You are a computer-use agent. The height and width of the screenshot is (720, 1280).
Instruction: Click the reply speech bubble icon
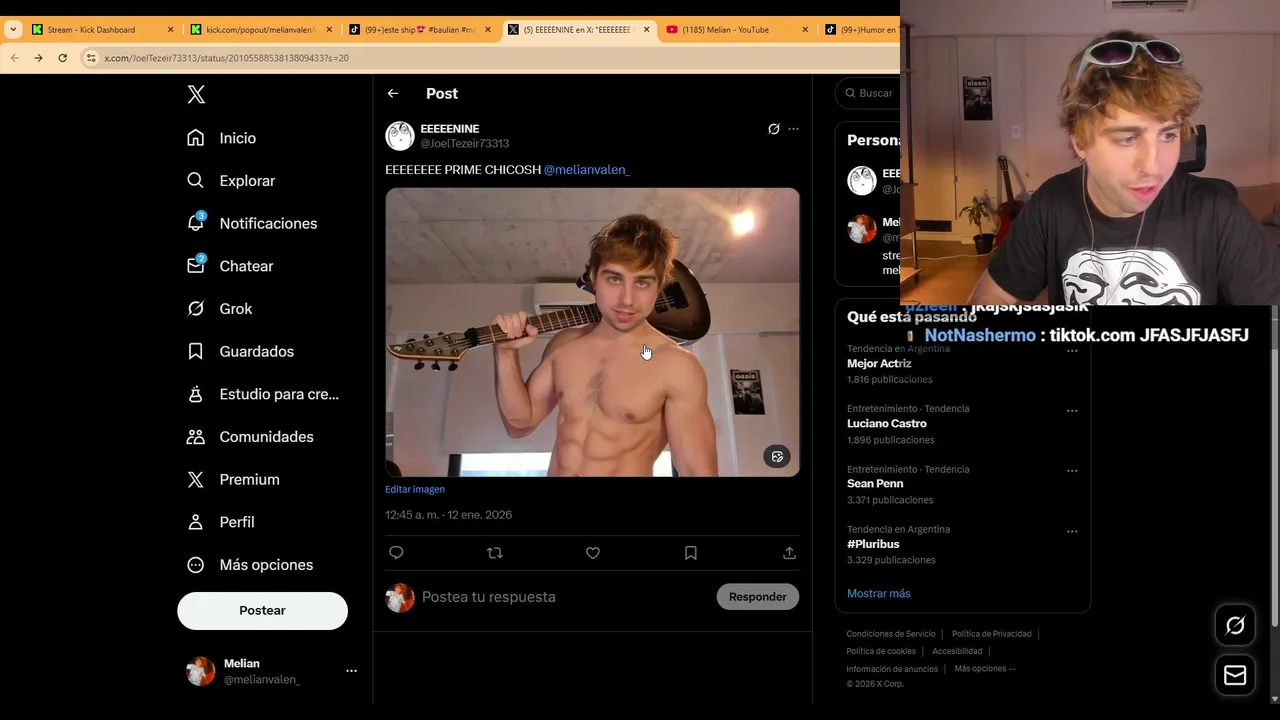(396, 553)
